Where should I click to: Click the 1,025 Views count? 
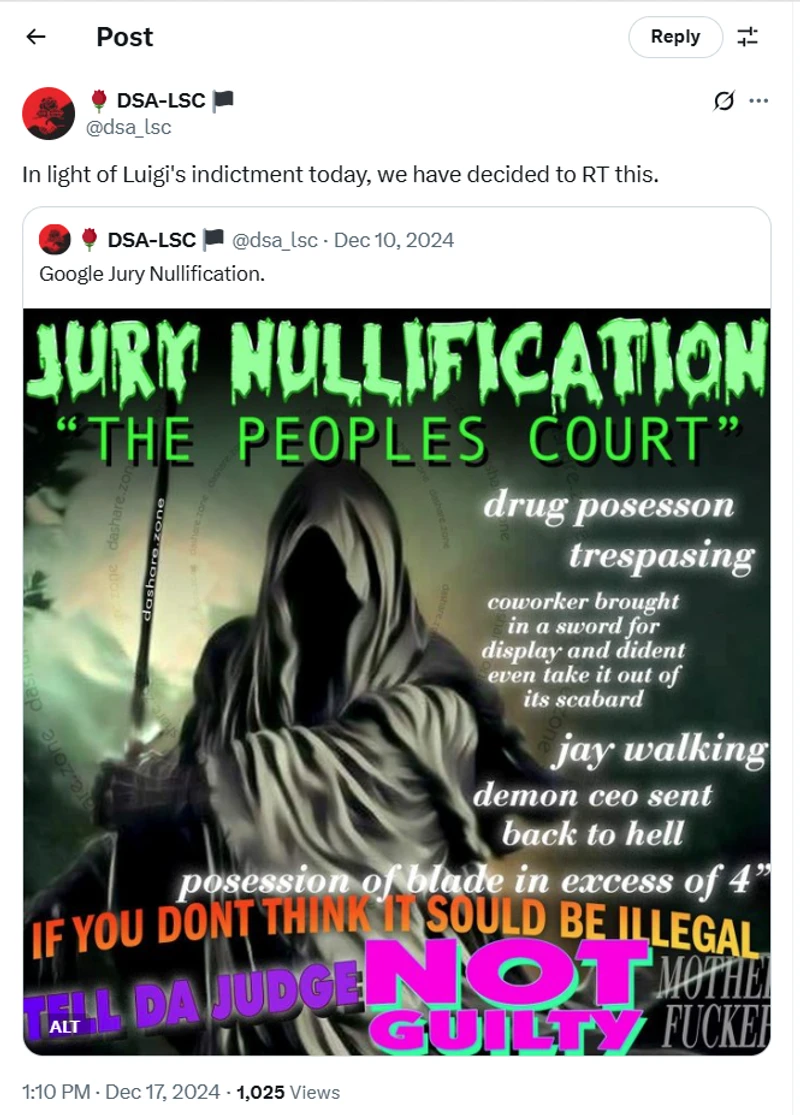coord(288,1092)
